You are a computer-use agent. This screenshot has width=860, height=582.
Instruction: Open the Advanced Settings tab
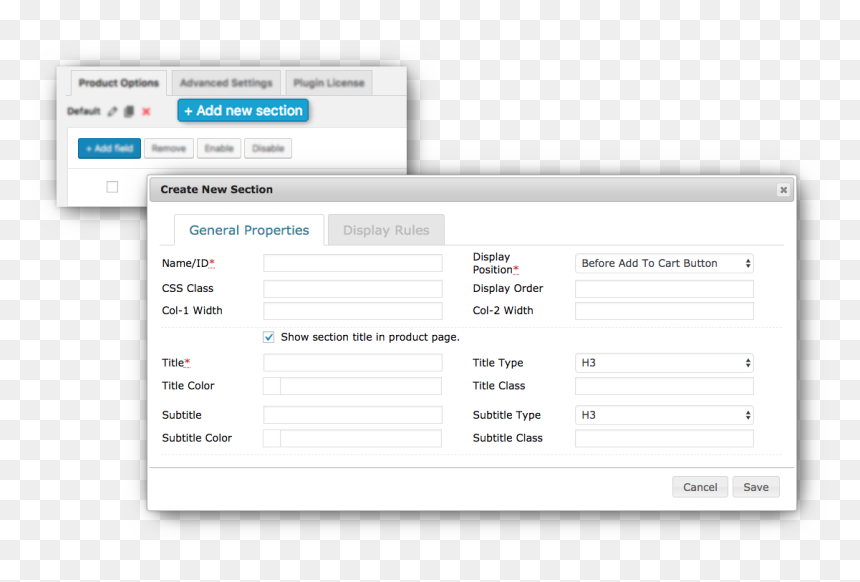click(x=226, y=83)
